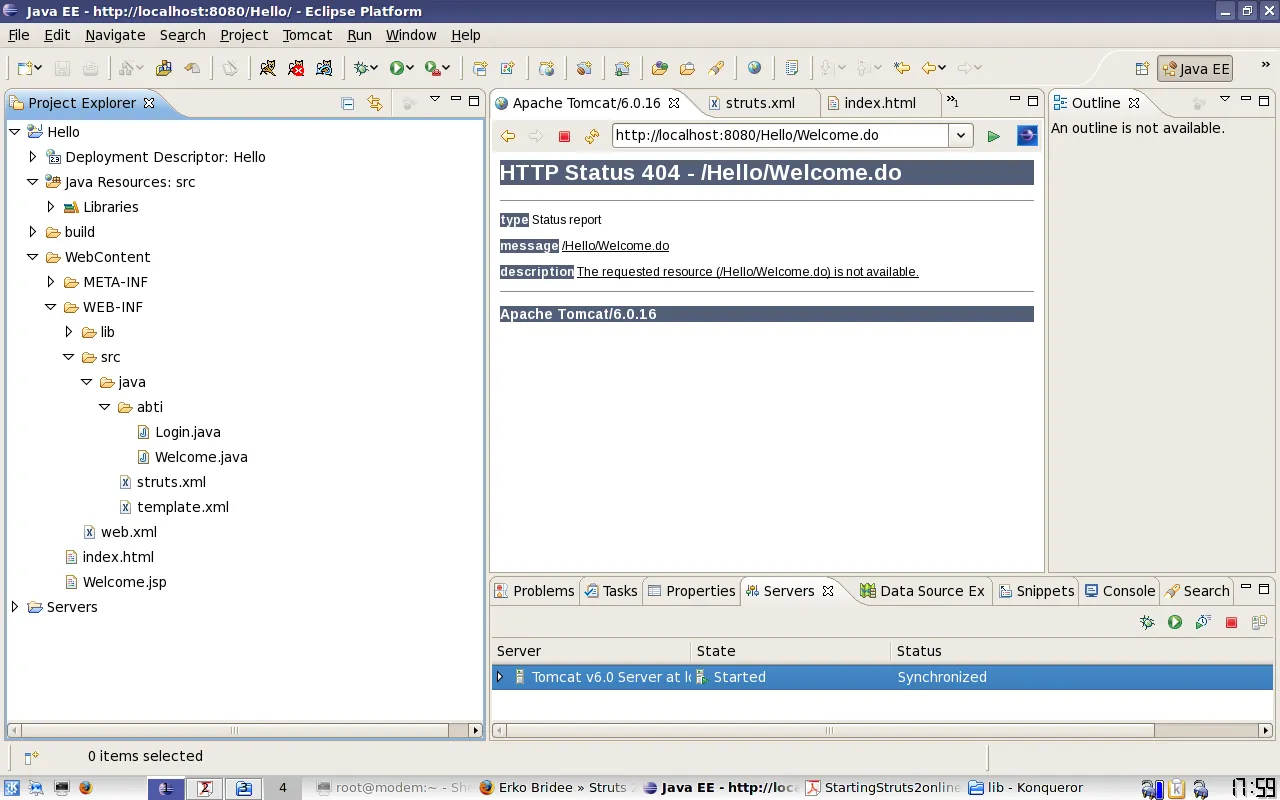The image size is (1280, 800).
Task: Open Firefox from the desktop taskbar
Action: [x=85, y=788]
